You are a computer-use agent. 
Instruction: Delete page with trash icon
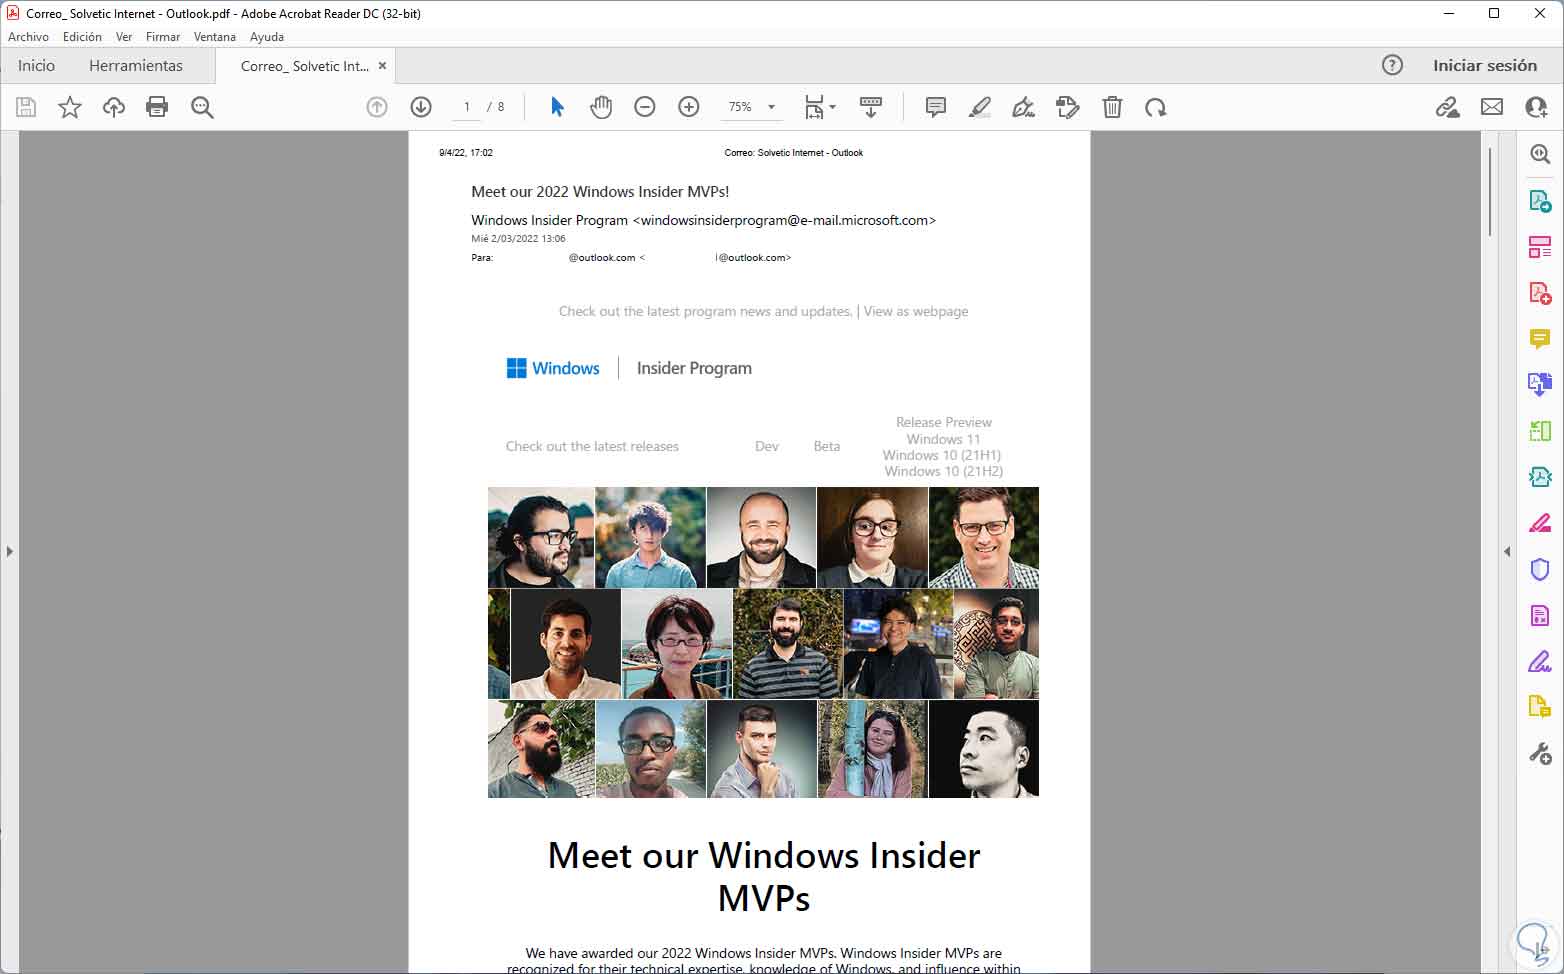pos(1112,107)
